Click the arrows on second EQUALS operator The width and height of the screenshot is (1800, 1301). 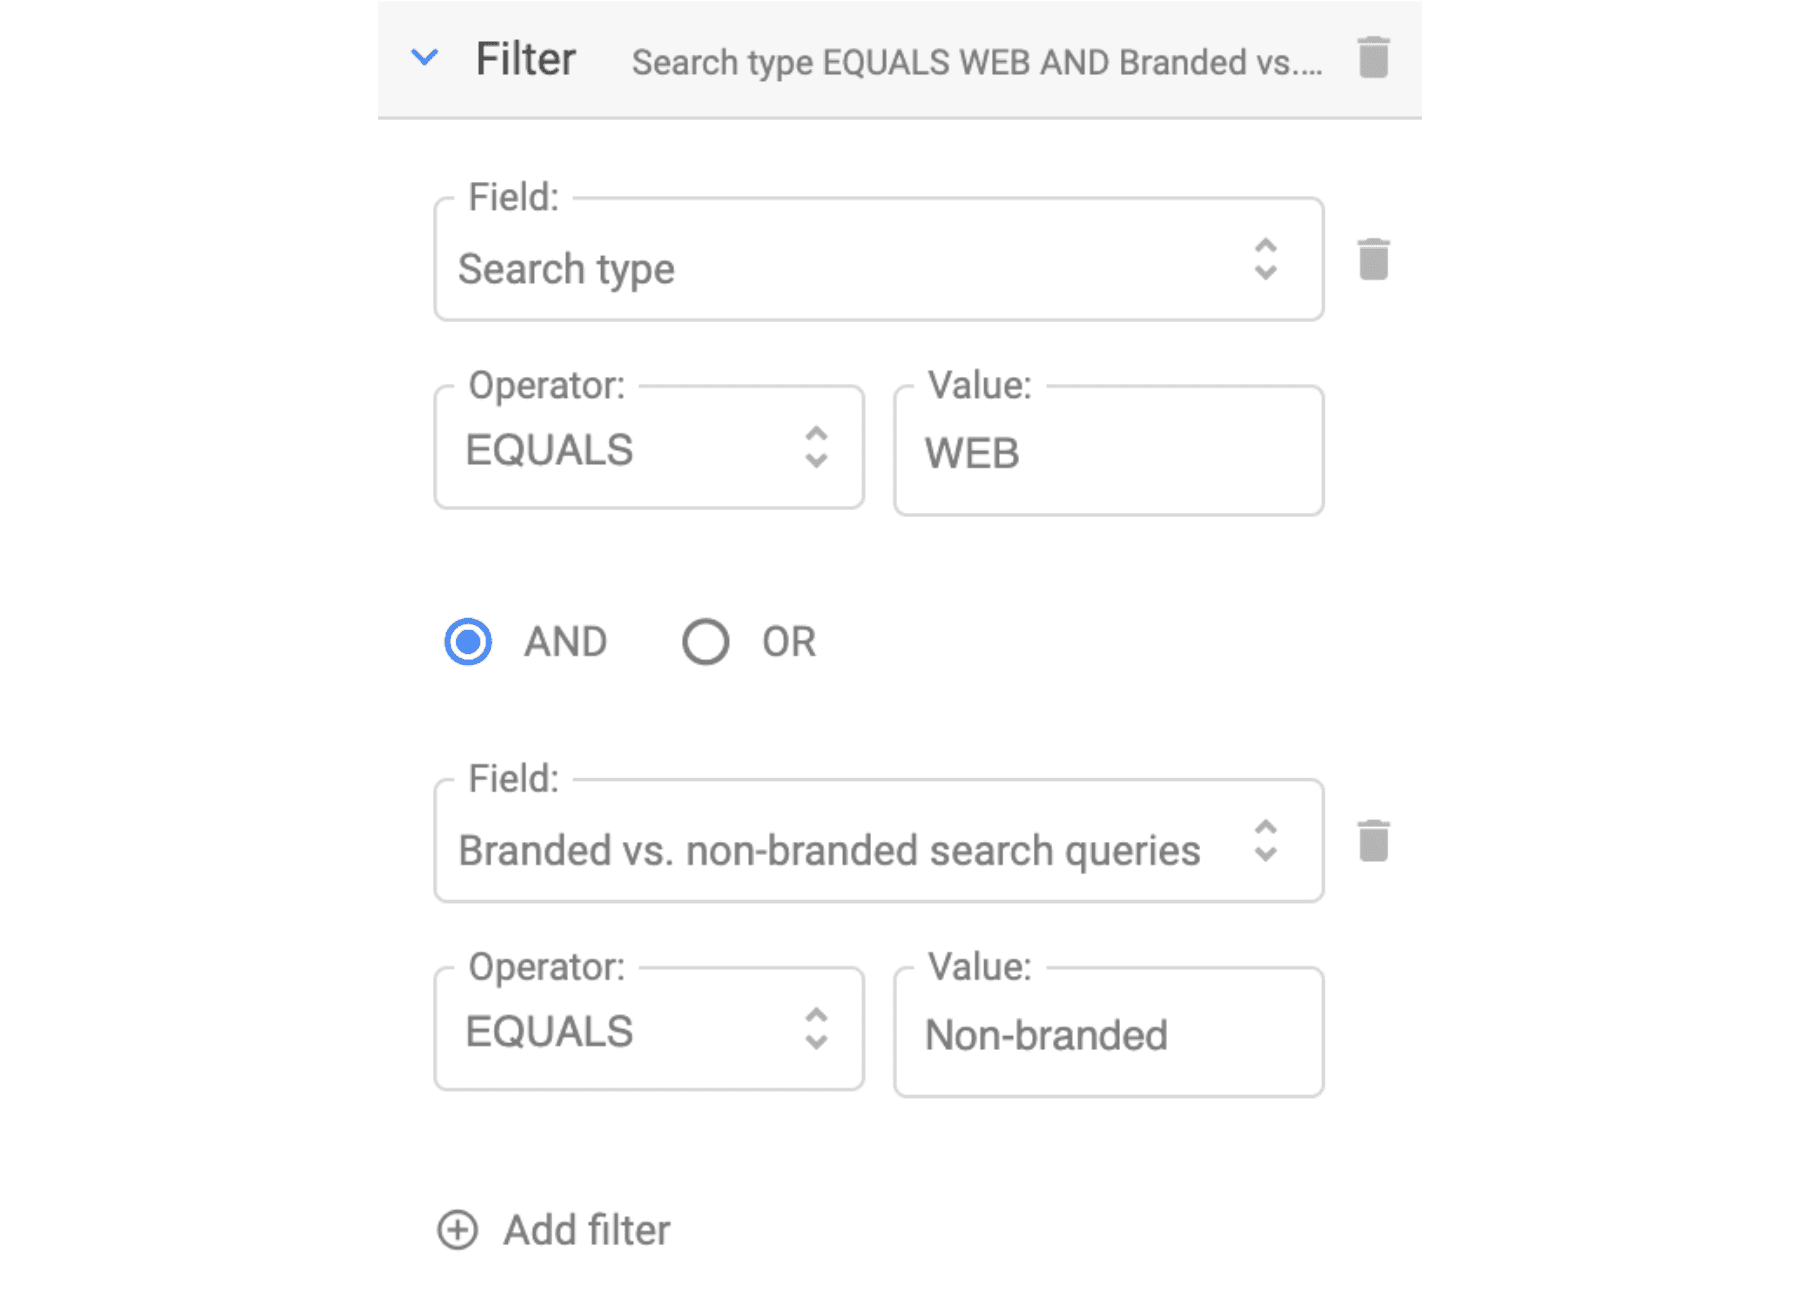[817, 1029]
